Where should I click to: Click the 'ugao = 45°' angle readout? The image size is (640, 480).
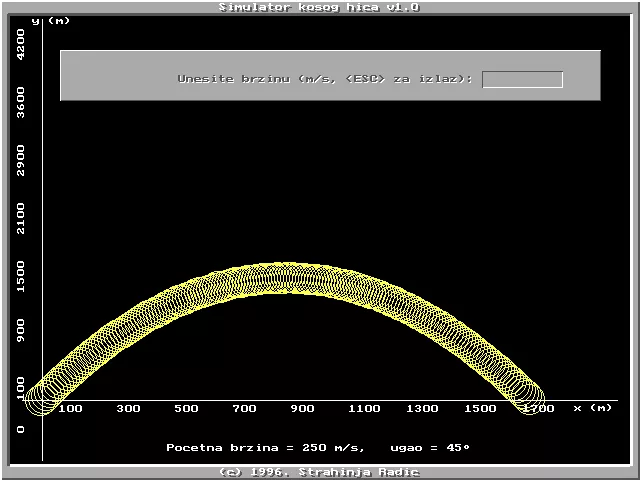[x=430, y=447]
